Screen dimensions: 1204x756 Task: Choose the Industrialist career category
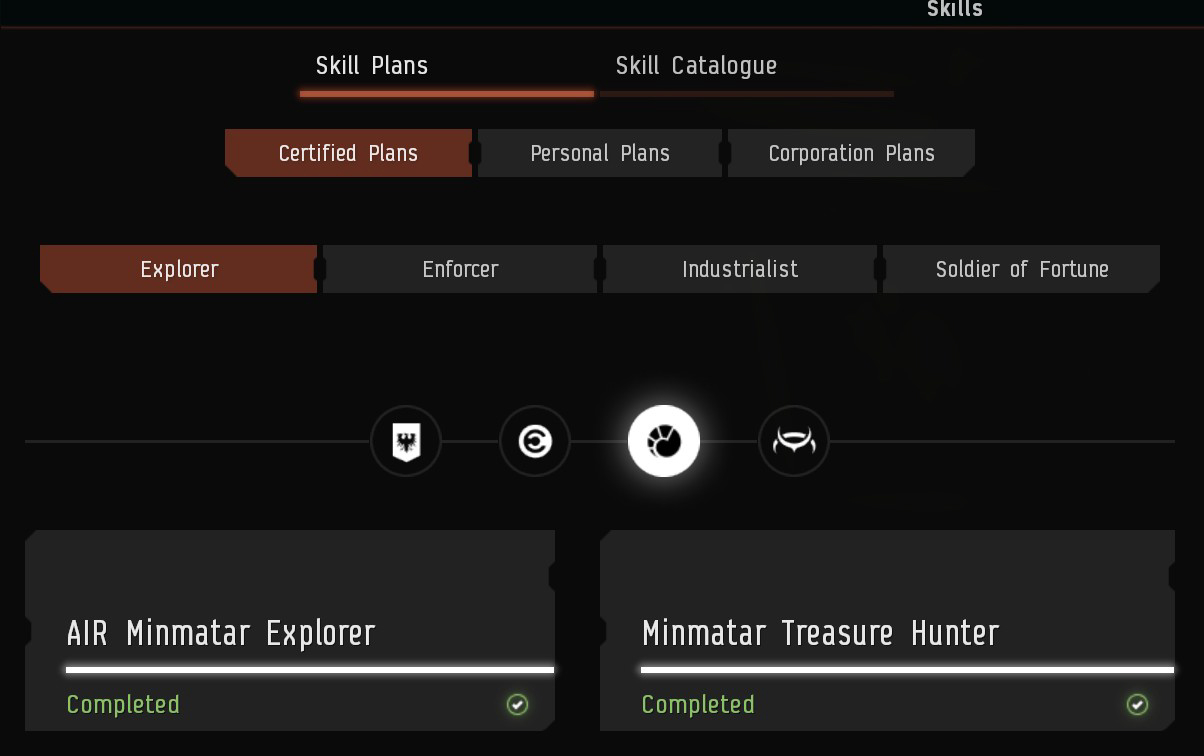point(740,269)
